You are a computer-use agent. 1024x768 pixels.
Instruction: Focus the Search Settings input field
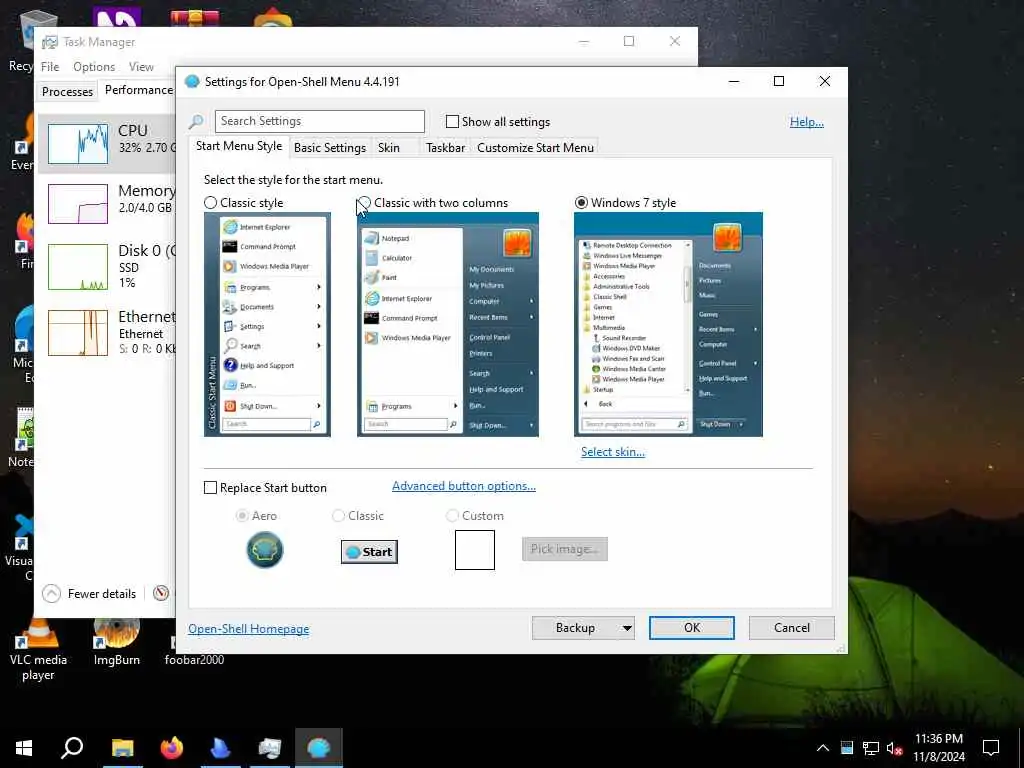(320, 121)
